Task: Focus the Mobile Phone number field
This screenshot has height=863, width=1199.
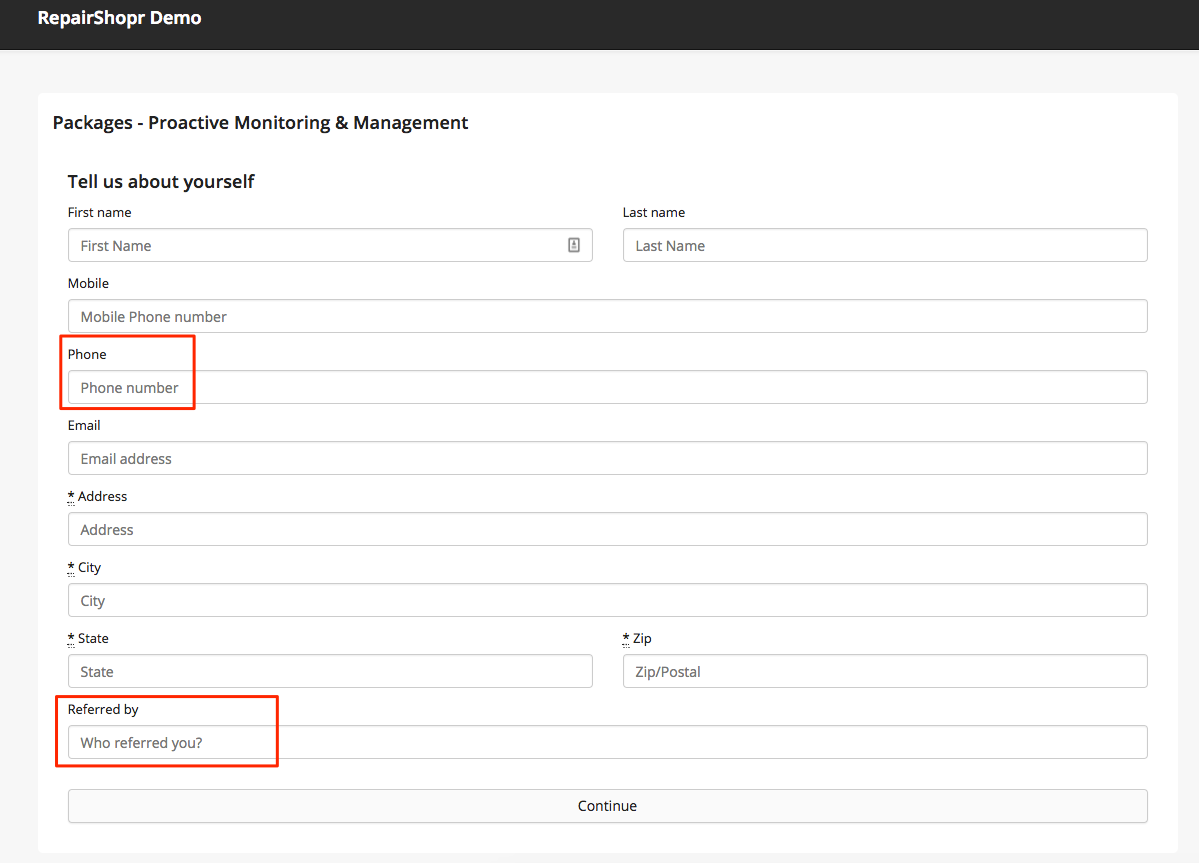Action: point(608,316)
